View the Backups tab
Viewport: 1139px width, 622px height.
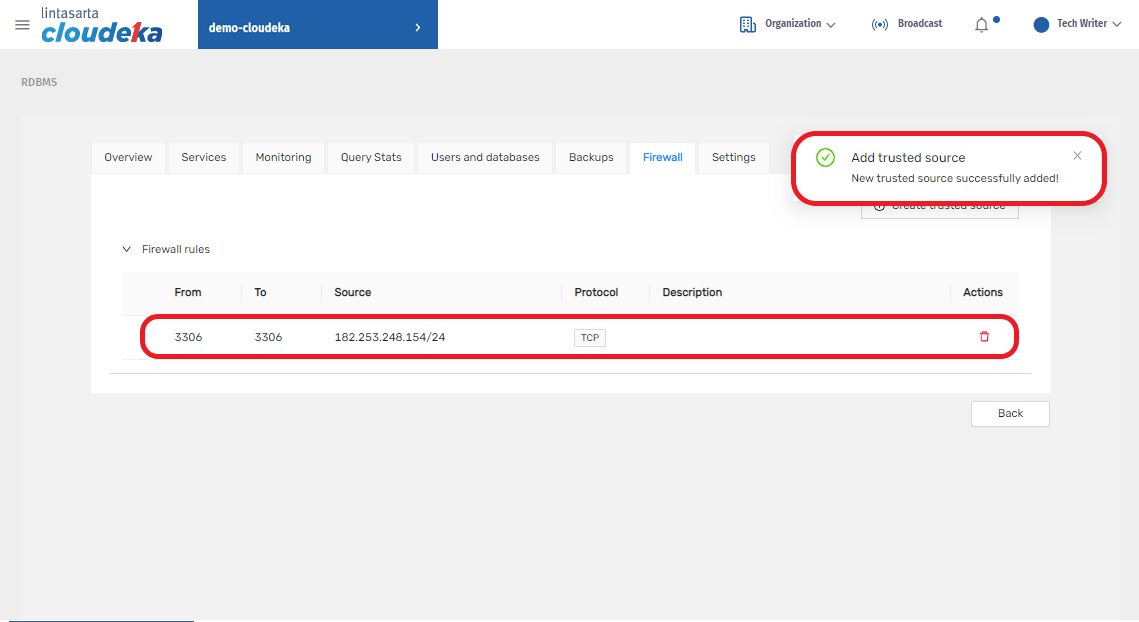(591, 157)
